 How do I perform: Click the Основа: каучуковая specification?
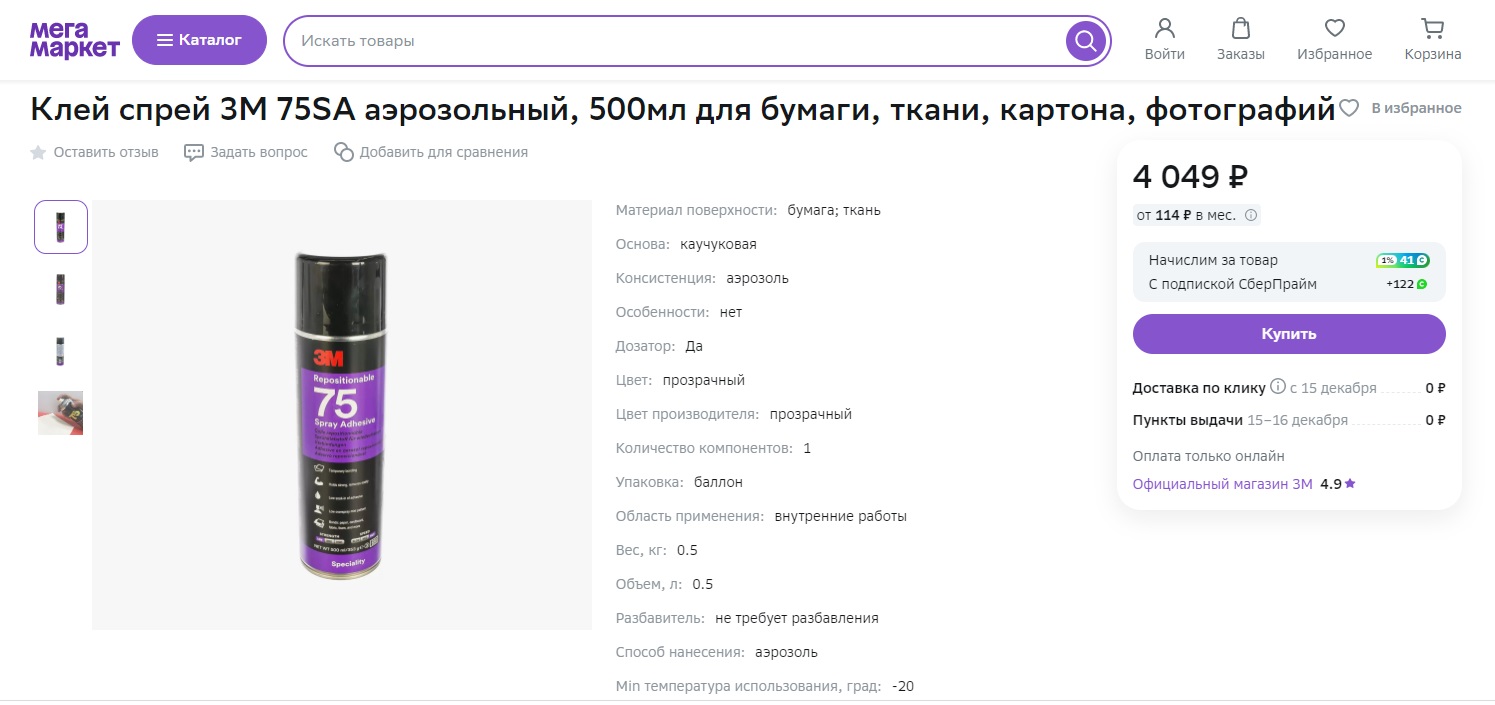click(686, 244)
